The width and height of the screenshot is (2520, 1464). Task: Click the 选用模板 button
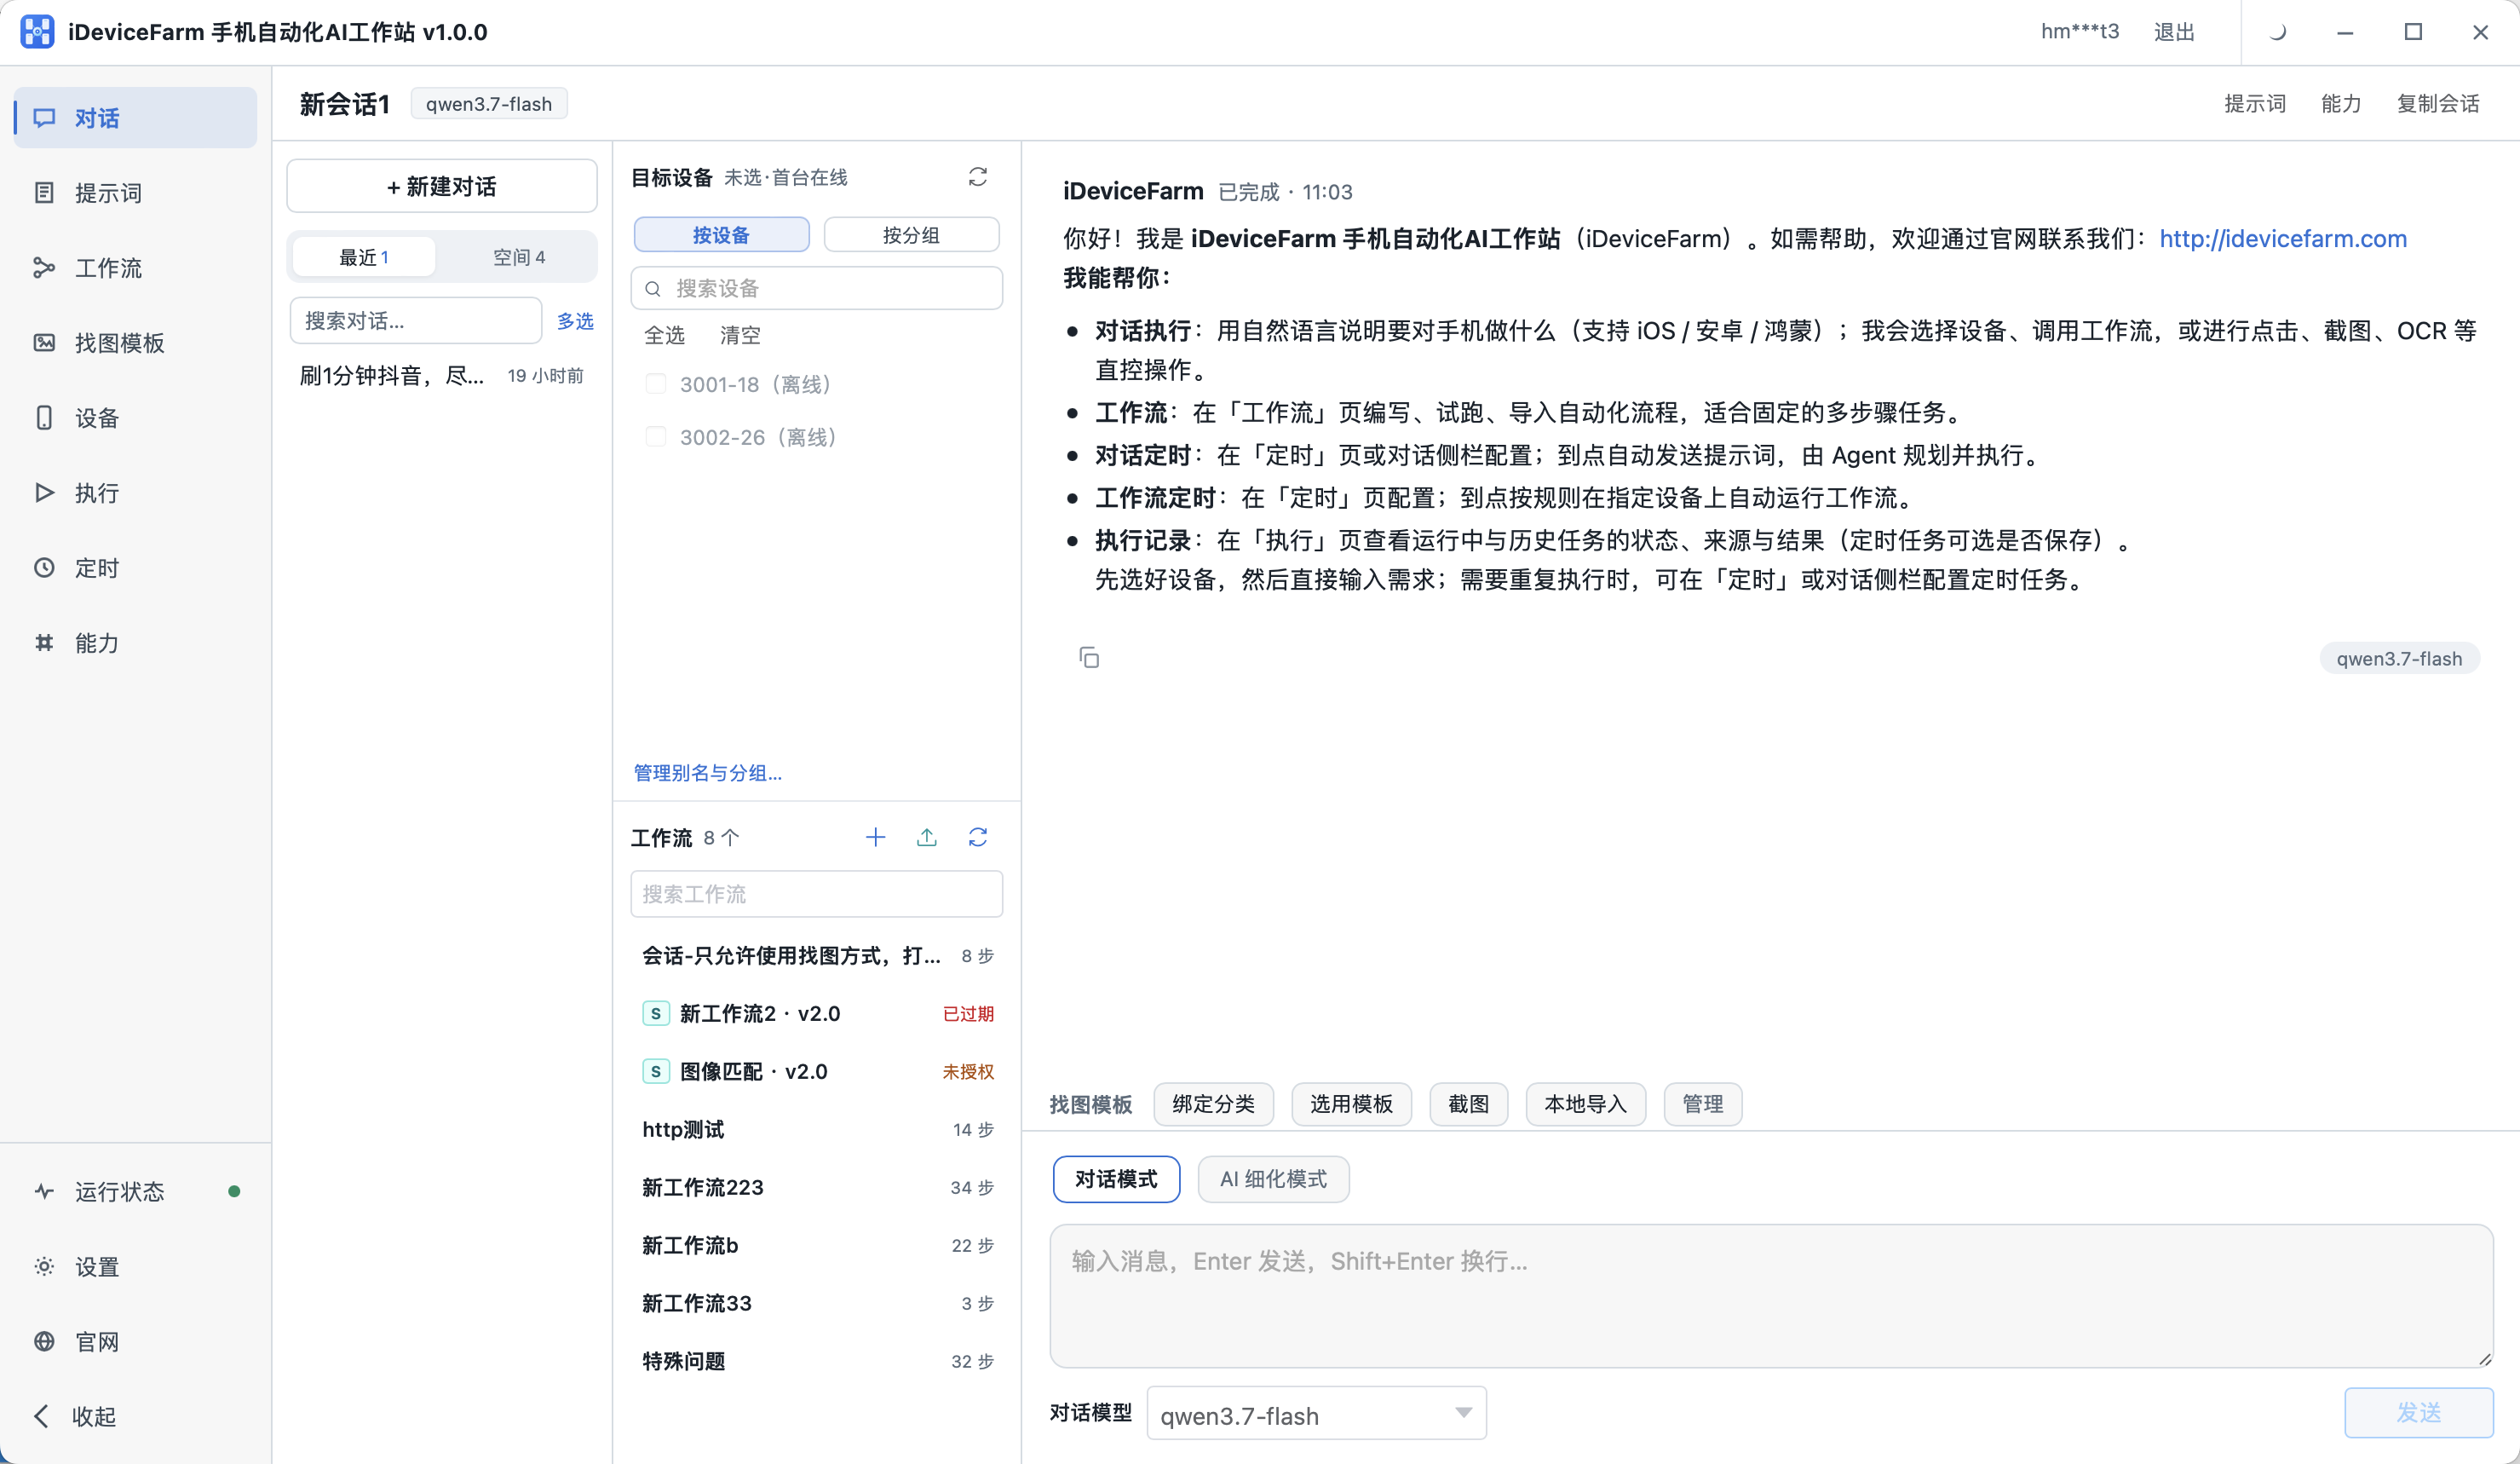1351,1104
